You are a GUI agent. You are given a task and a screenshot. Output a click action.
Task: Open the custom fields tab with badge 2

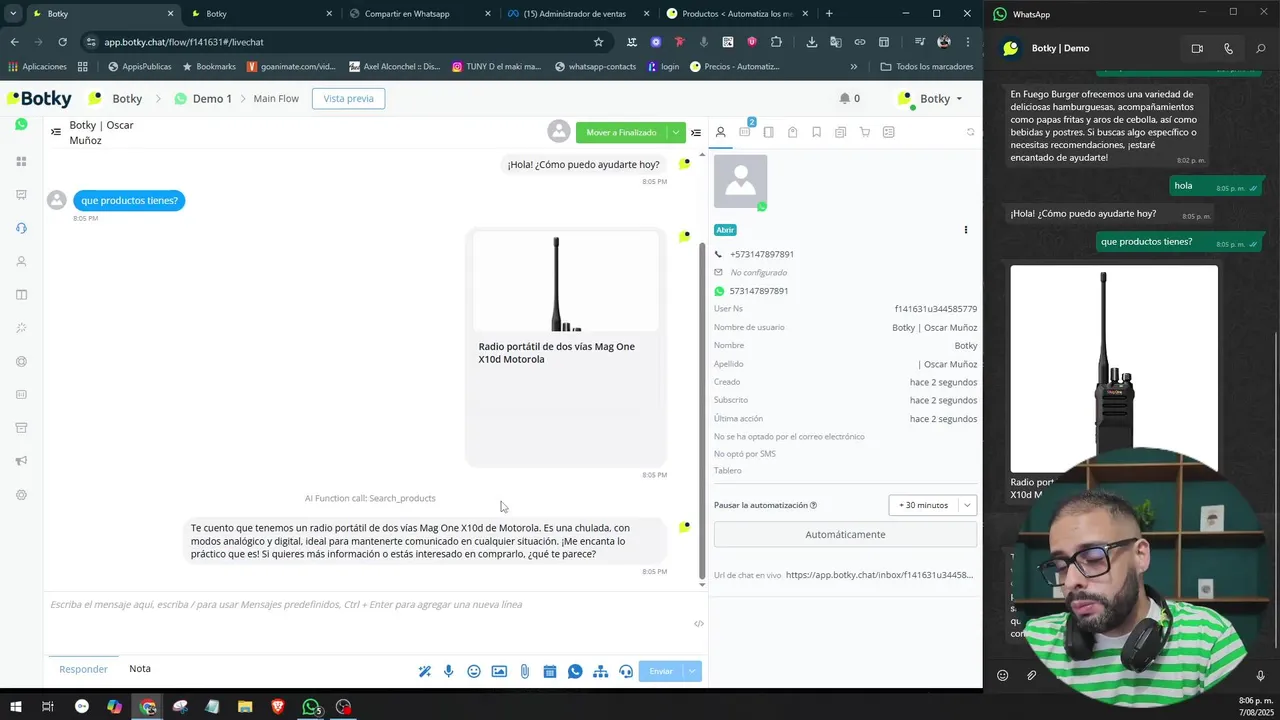(745, 131)
